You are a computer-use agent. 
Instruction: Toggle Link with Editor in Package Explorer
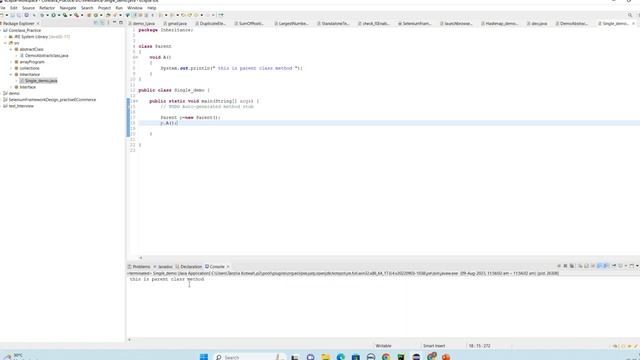tap(101, 23)
